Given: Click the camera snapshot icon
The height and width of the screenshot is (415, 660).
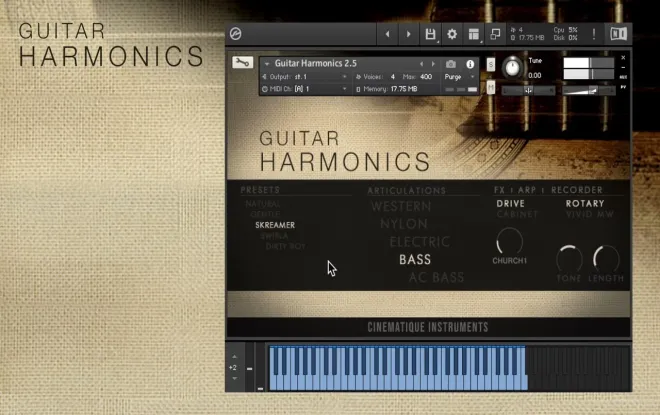Looking at the screenshot, I should pyautogui.click(x=451, y=64).
